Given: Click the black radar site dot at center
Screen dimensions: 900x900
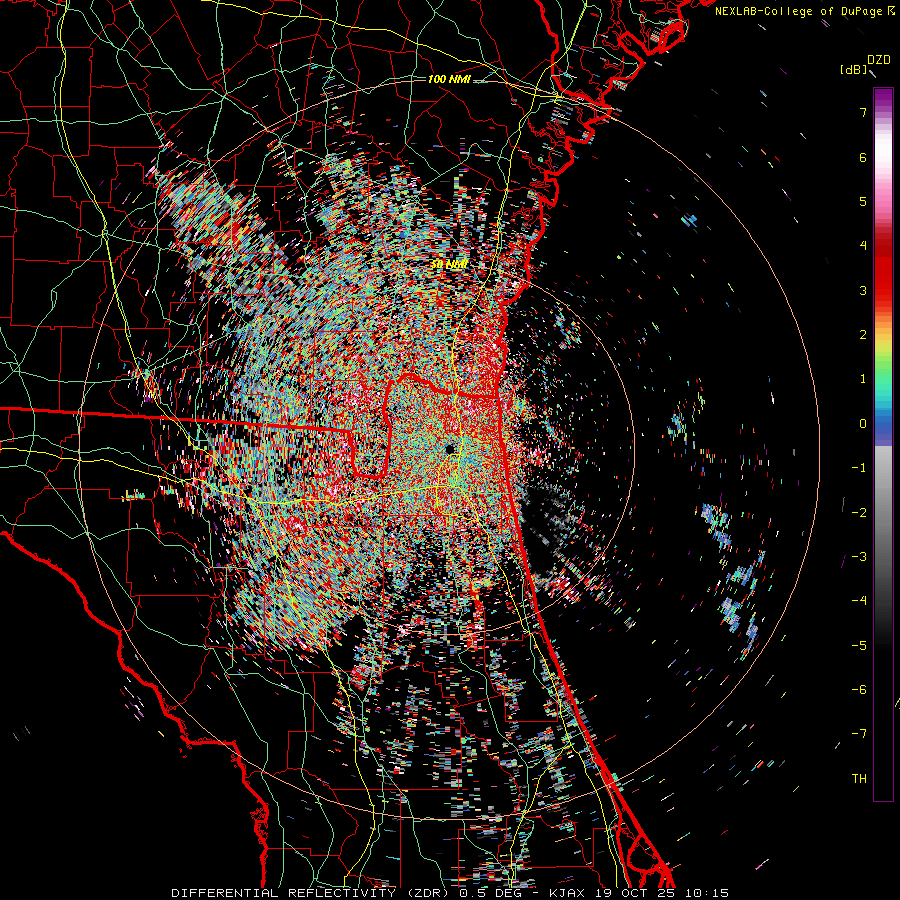Looking at the screenshot, I should click(449, 448).
